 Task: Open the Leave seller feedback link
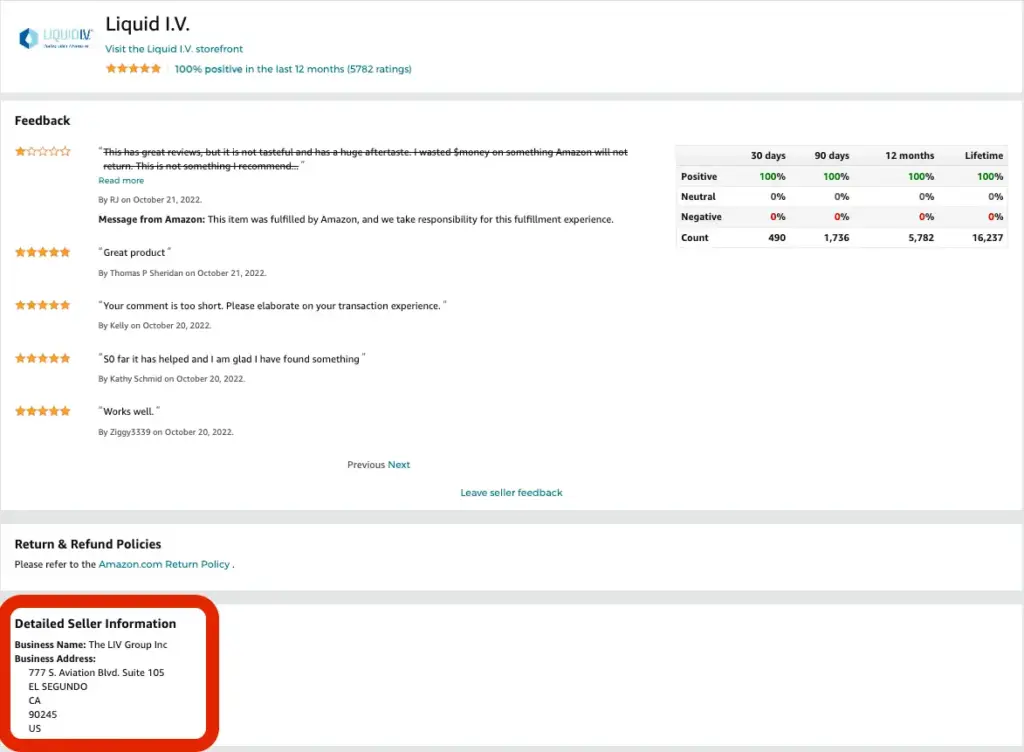click(511, 493)
